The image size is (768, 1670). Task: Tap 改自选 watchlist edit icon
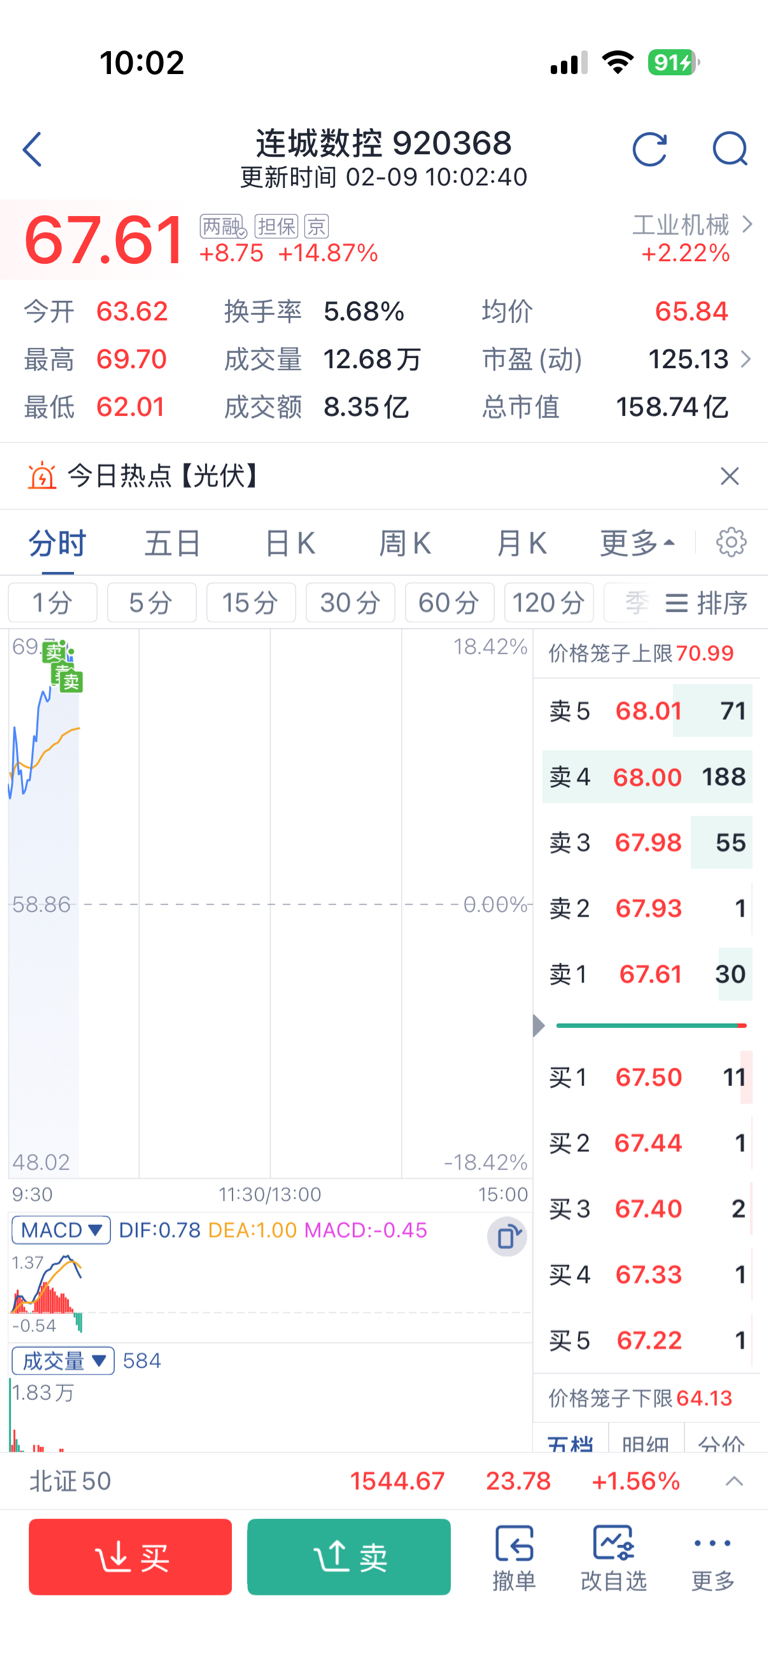coord(613,1557)
